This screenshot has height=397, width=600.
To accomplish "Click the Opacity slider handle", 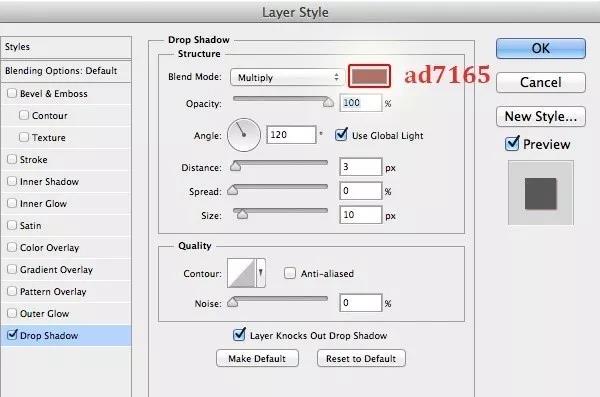I will (328, 102).
